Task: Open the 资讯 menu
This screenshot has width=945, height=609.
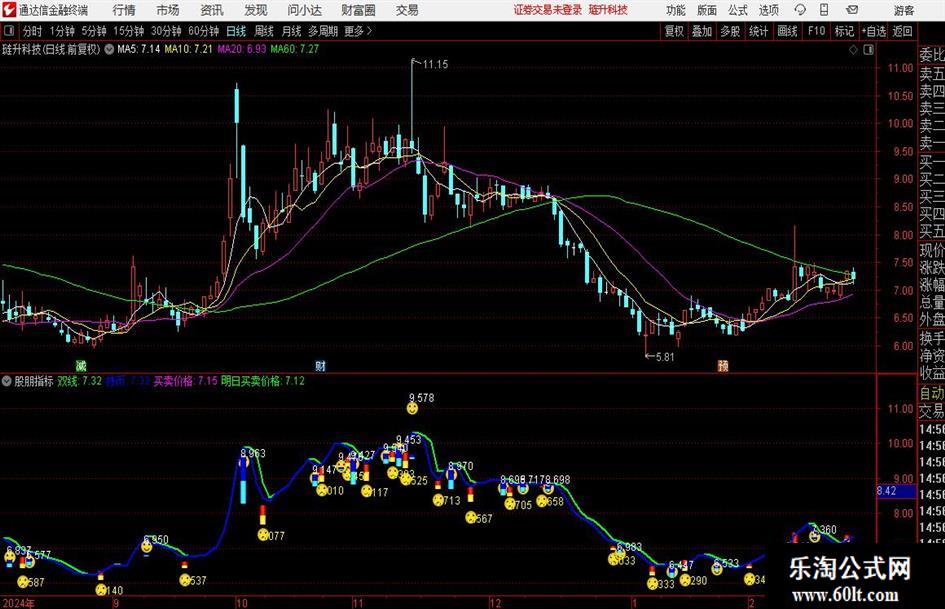Action: 212,10
